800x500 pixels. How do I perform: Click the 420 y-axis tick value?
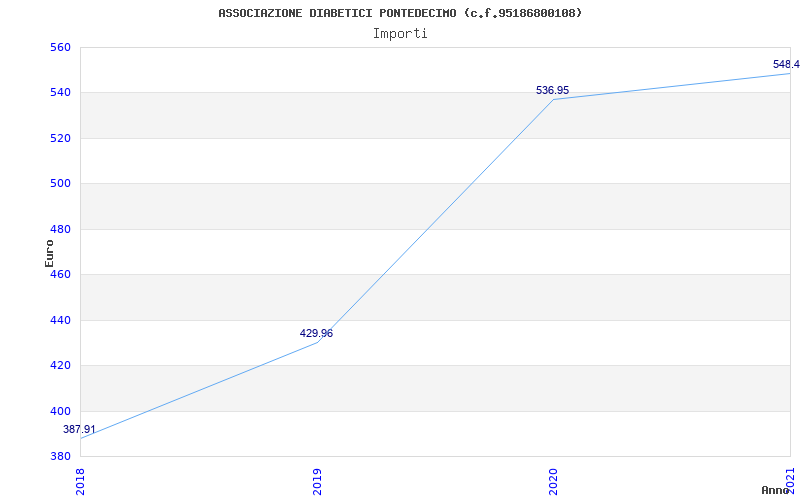(x=60, y=366)
